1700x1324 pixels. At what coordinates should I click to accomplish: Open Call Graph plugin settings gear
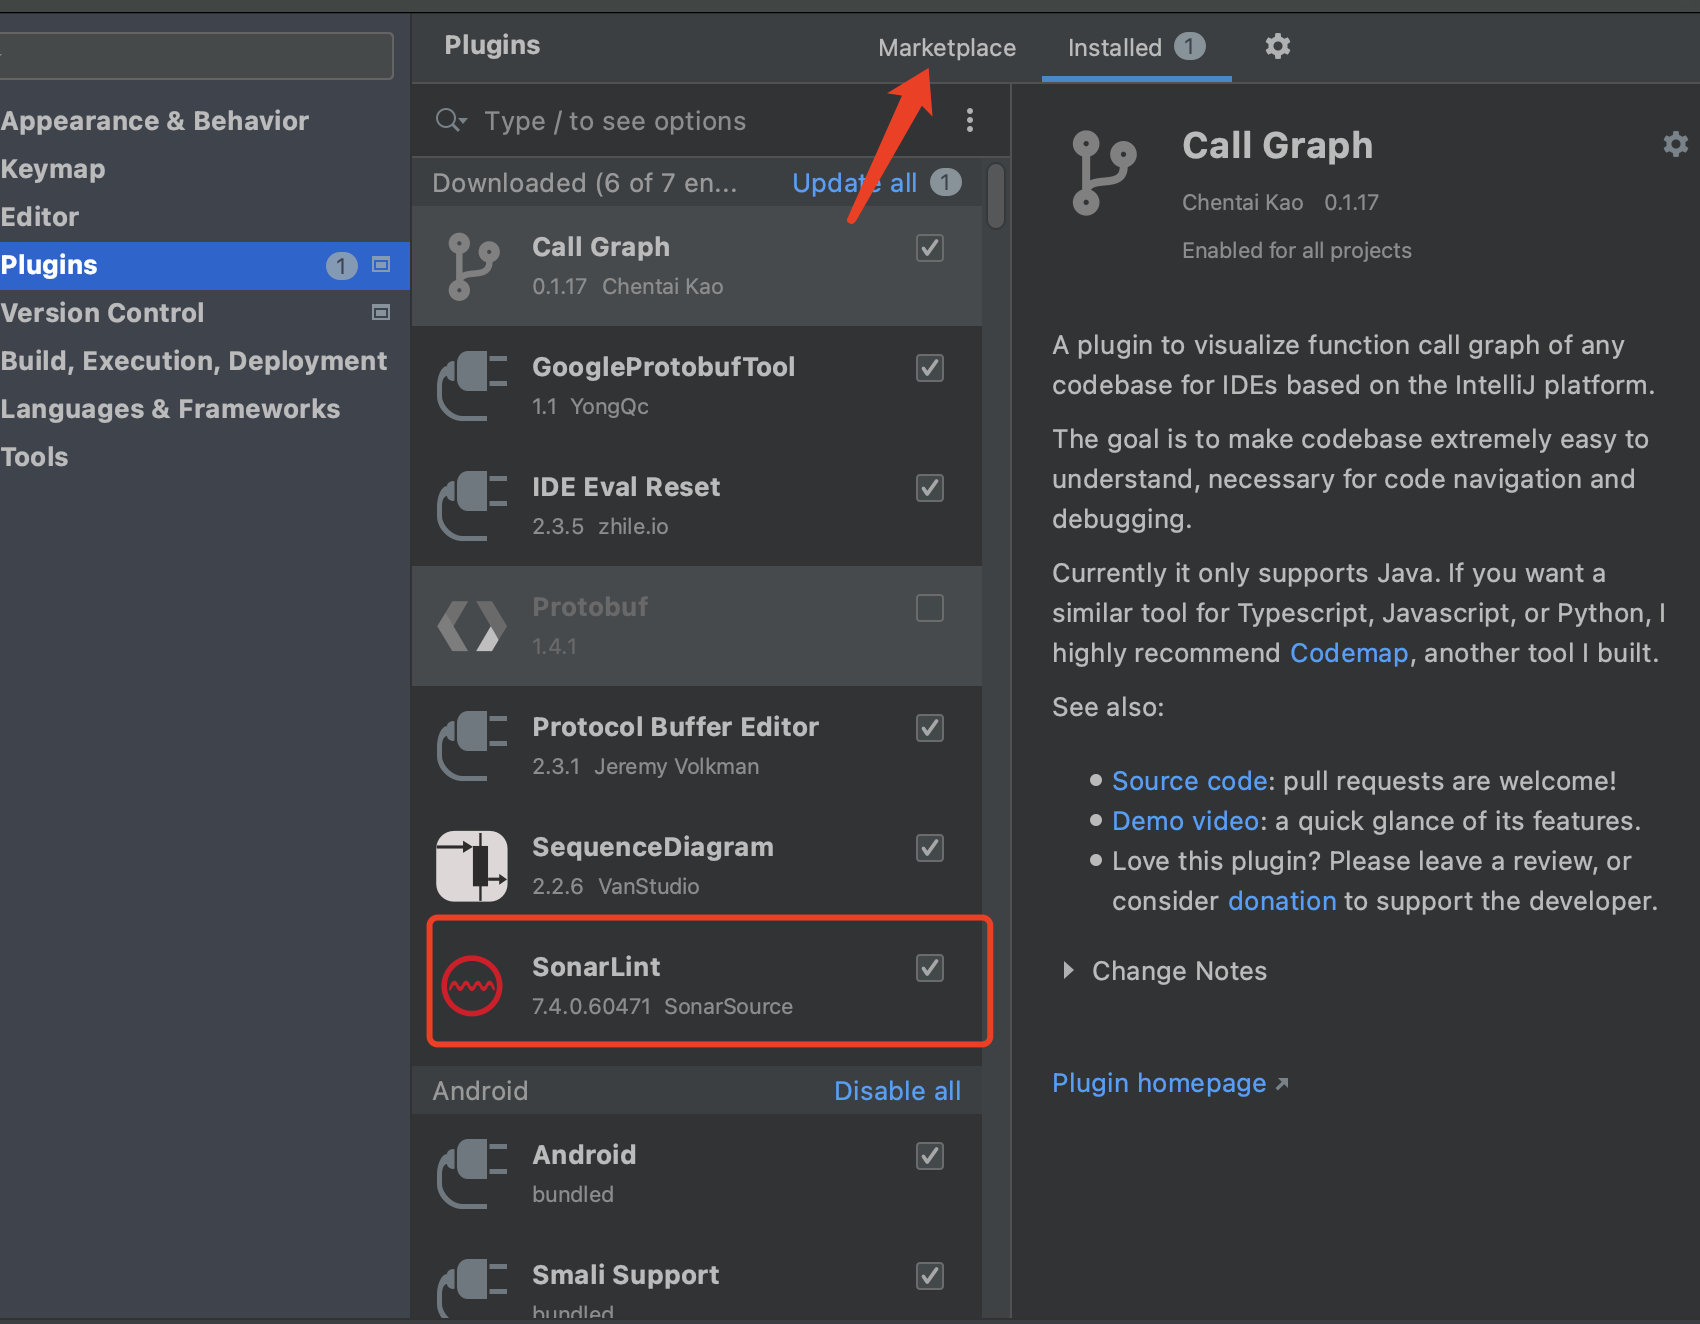1675,144
